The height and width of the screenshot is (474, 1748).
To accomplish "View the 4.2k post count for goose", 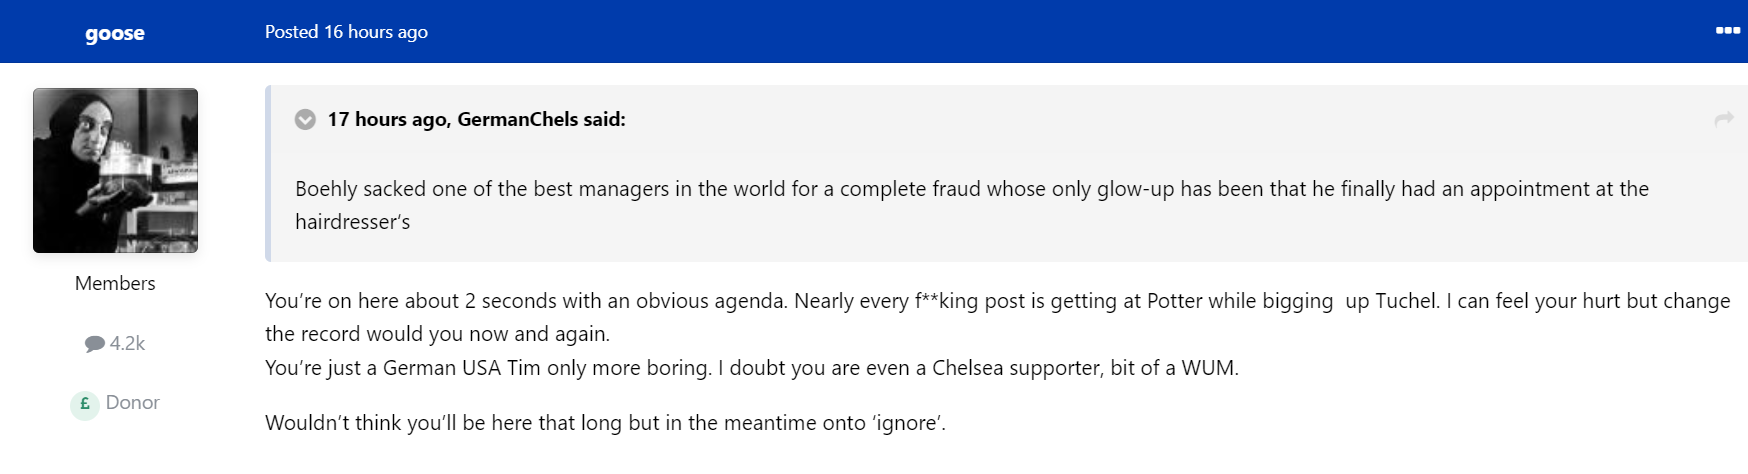I will tap(115, 343).
